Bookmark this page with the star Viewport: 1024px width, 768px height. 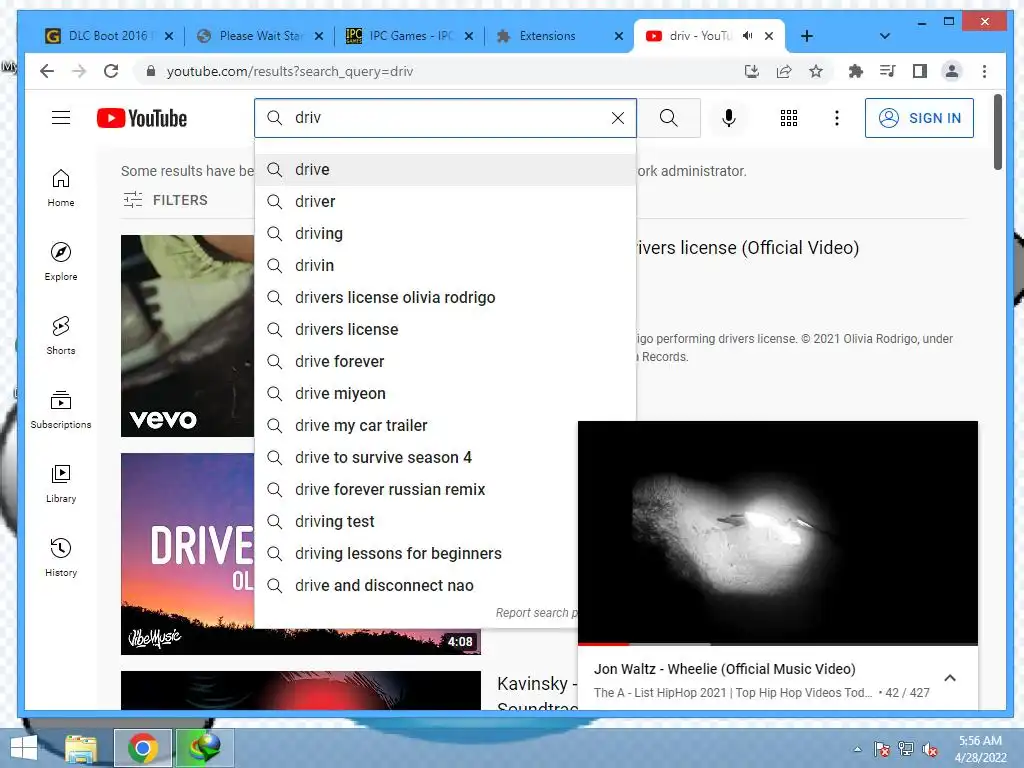[x=816, y=71]
